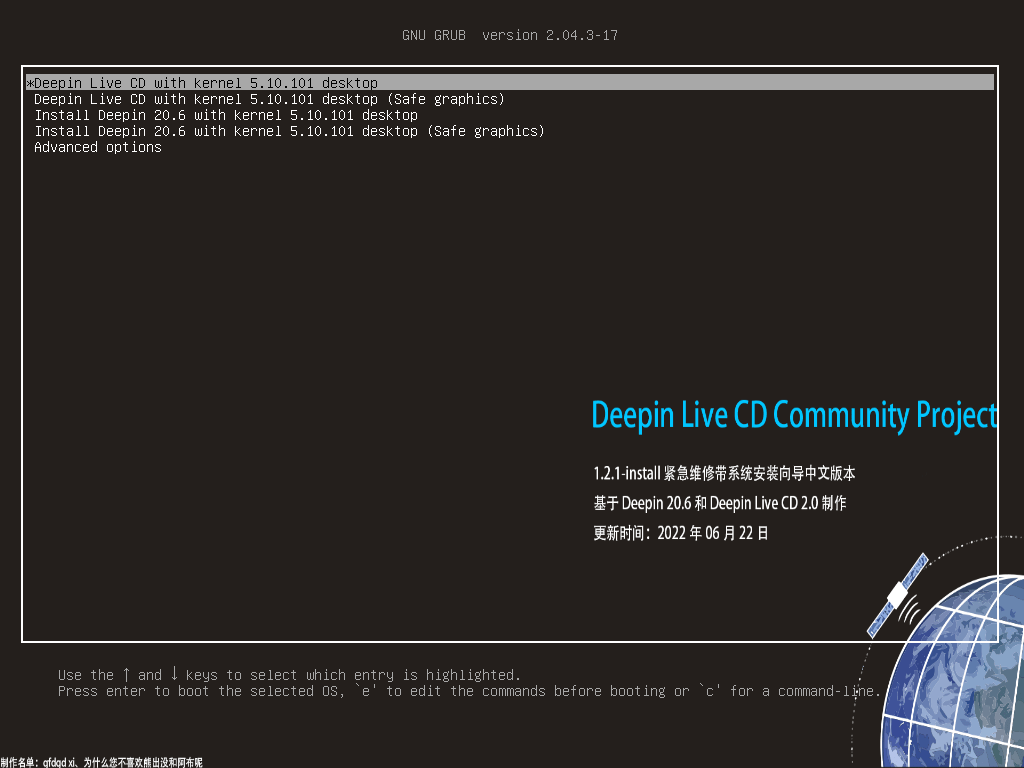
Task: Click the GNU GRUB version 2.04.3-17 header
Action: [511, 34]
